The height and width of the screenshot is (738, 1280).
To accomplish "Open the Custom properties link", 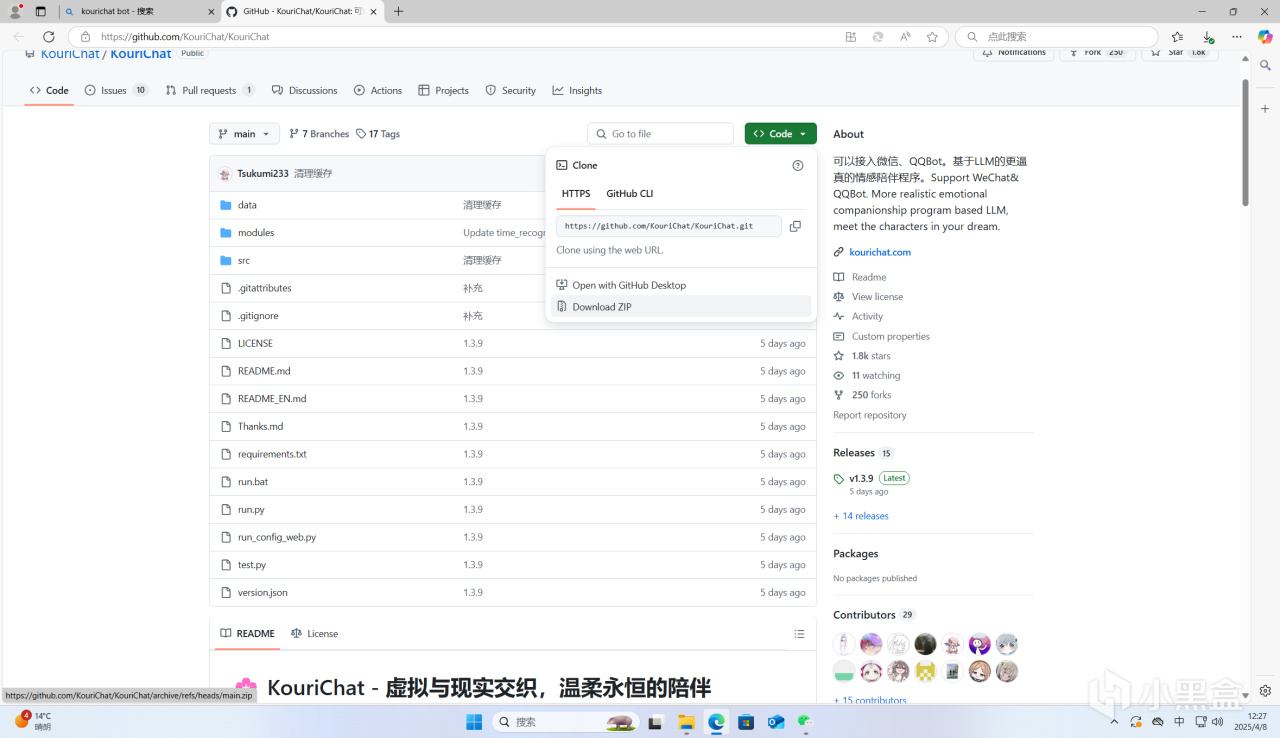I will [891, 337].
